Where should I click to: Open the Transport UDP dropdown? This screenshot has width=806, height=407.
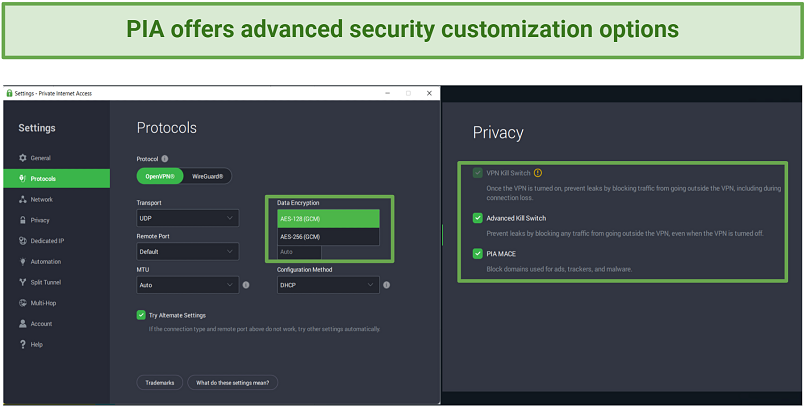[188, 218]
